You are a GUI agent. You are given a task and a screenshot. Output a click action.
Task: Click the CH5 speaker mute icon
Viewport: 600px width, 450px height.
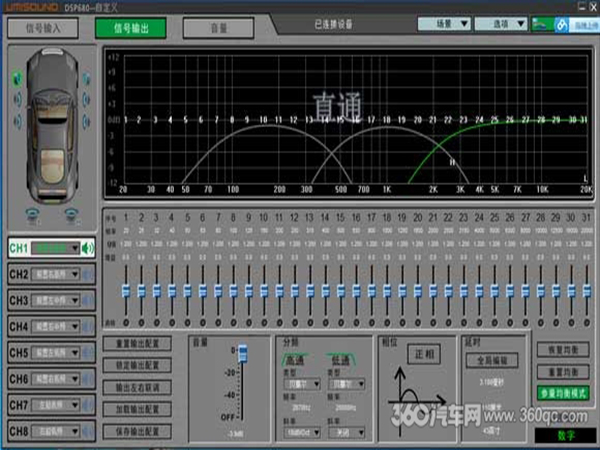(x=87, y=353)
